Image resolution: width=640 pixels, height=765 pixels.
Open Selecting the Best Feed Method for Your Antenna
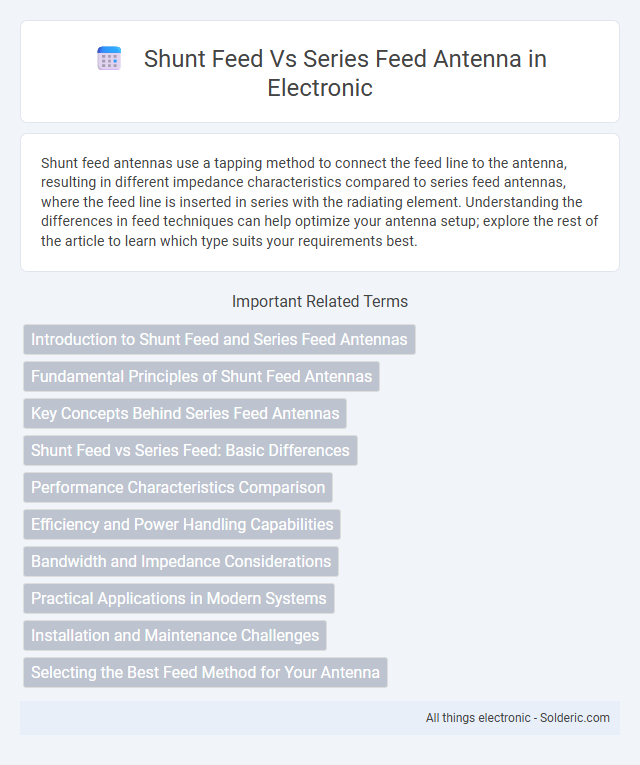point(205,672)
